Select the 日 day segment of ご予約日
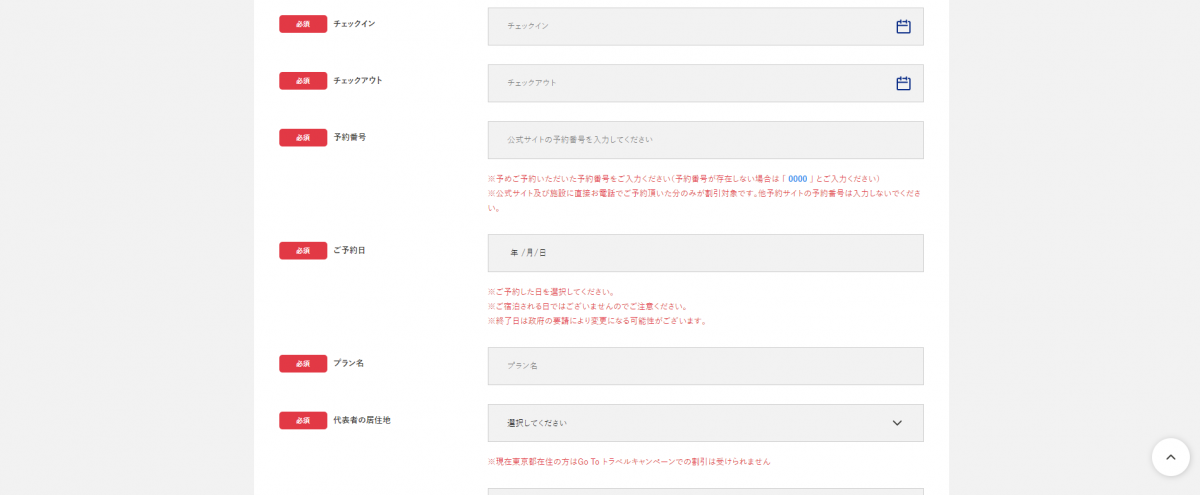 543,253
